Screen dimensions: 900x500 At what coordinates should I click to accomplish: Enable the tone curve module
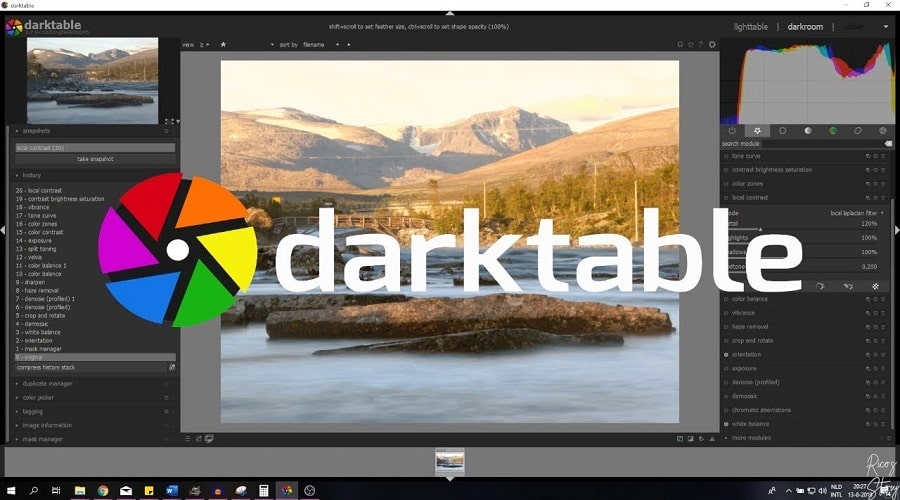(726, 156)
